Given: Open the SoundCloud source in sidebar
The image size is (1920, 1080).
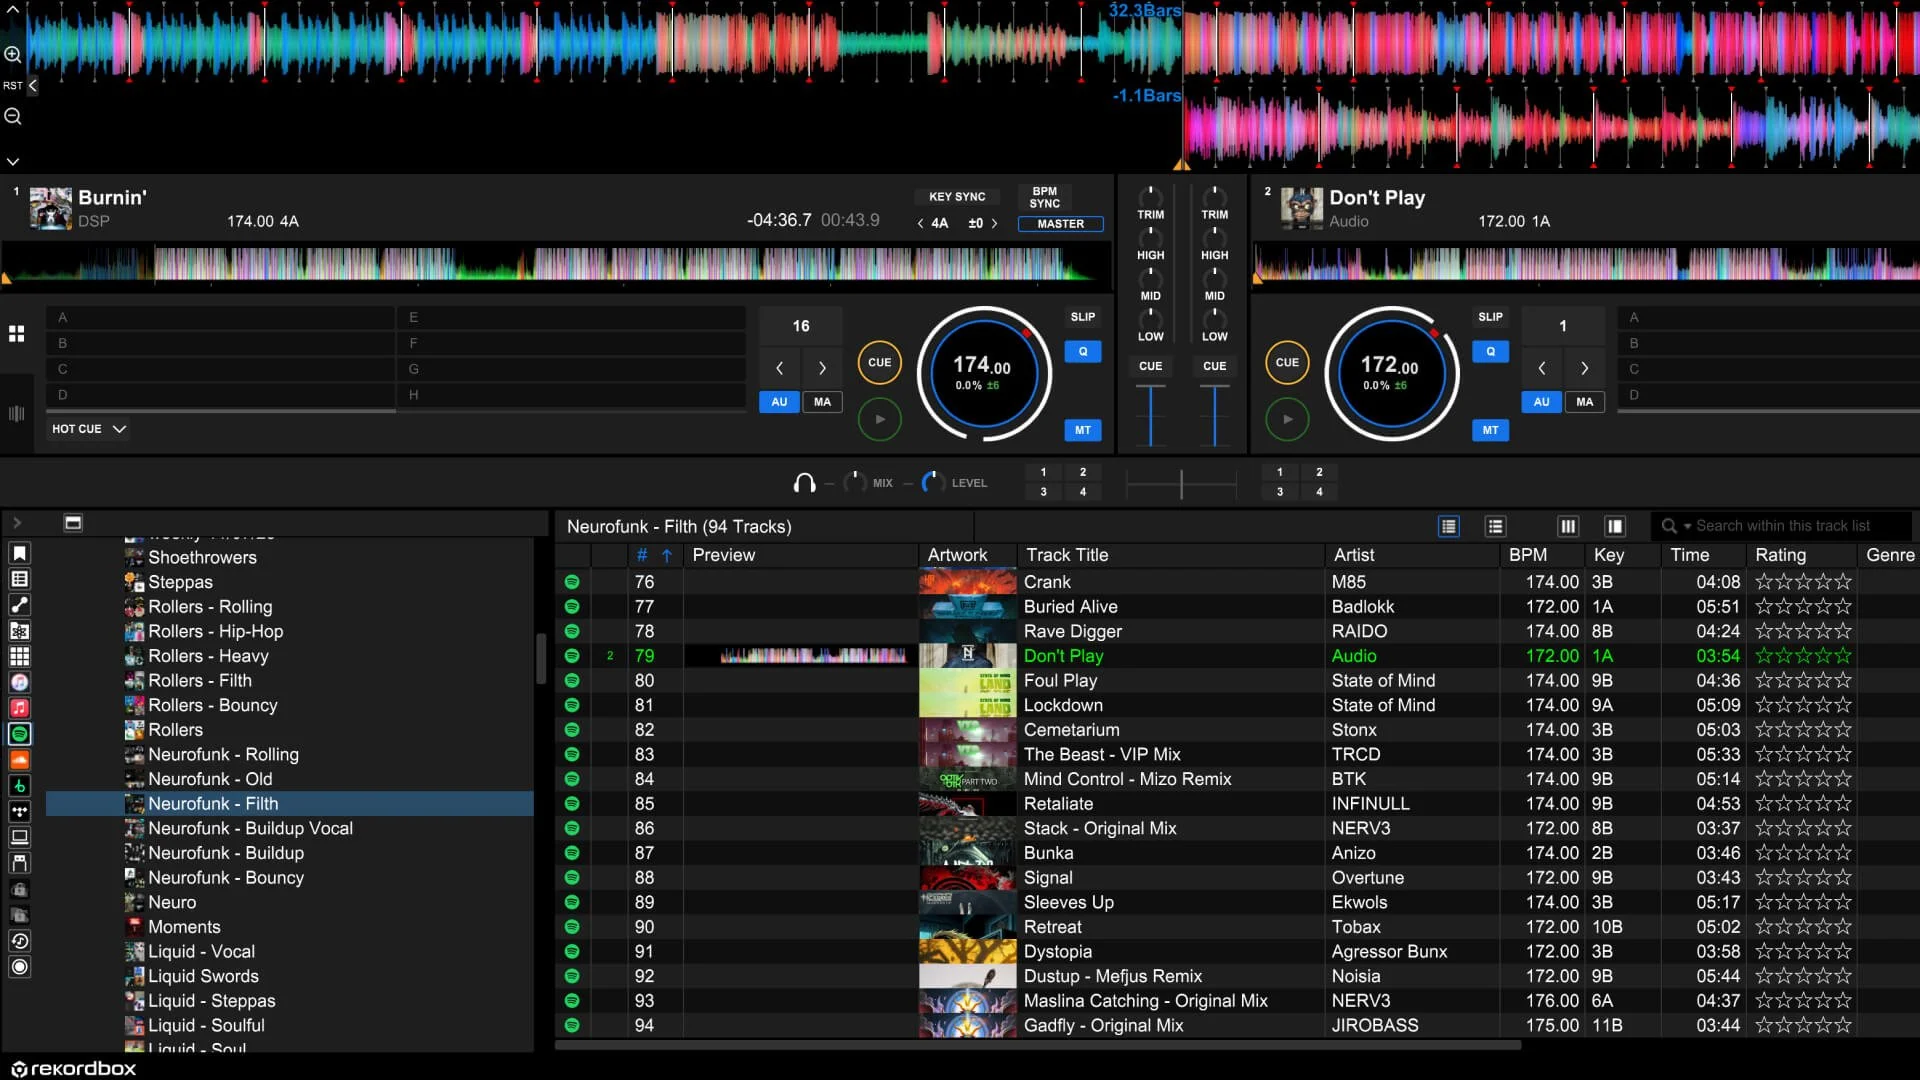Looking at the screenshot, I should point(19,760).
